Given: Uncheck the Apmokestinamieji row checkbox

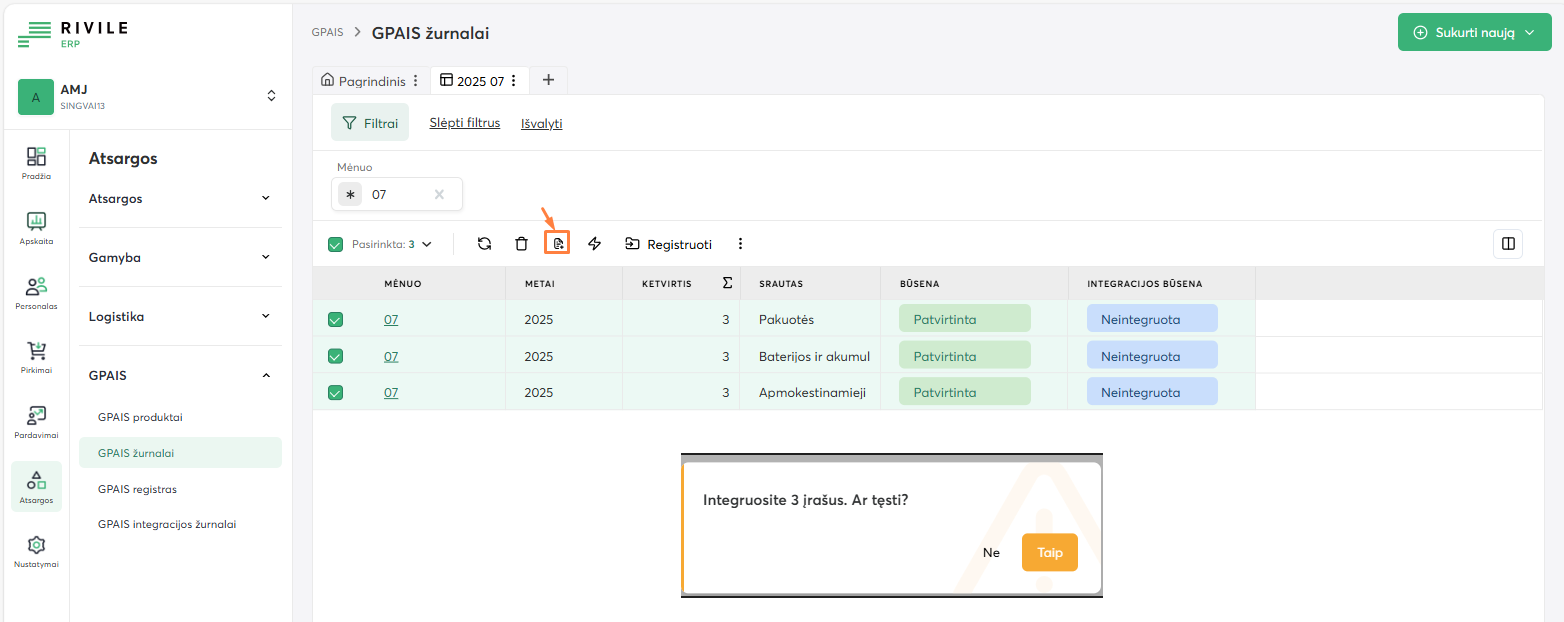Looking at the screenshot, I should pos(336,393).
